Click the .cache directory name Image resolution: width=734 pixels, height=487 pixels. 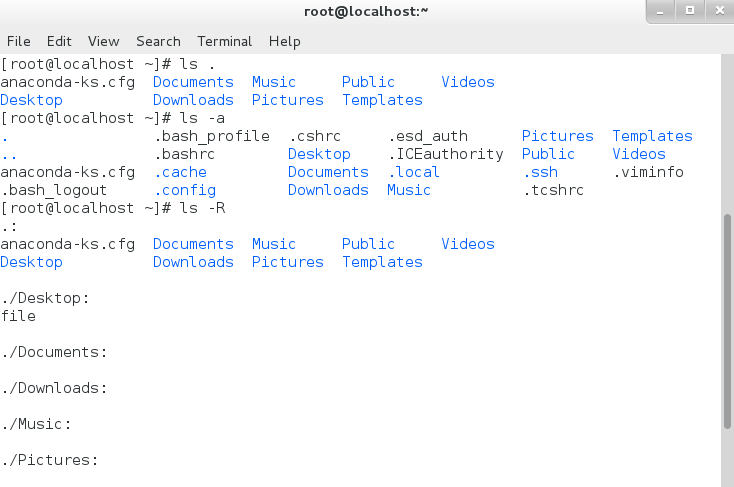[x=181, y=172]
